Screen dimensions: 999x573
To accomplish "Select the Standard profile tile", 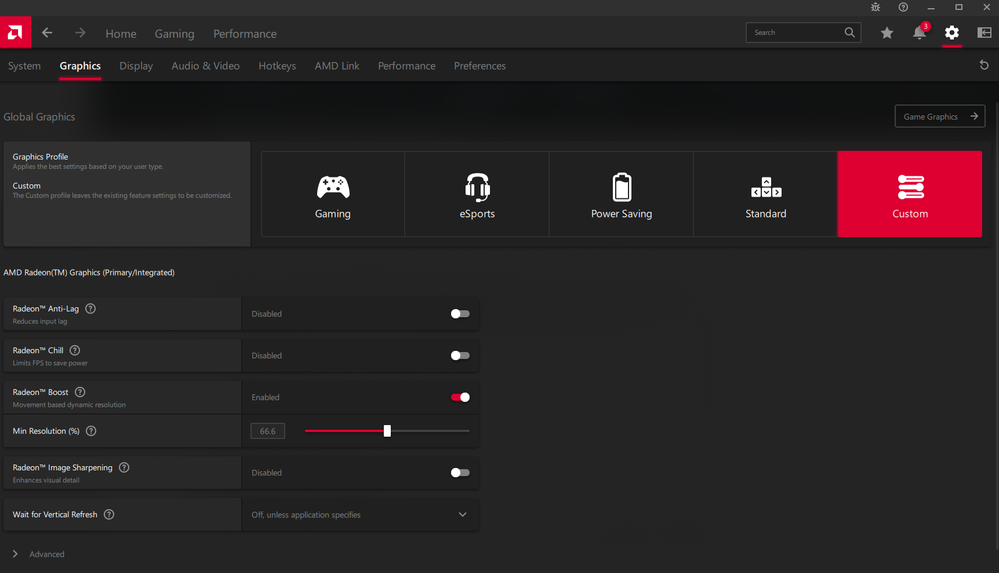I will pyautogui.click(x=766, y=194).
